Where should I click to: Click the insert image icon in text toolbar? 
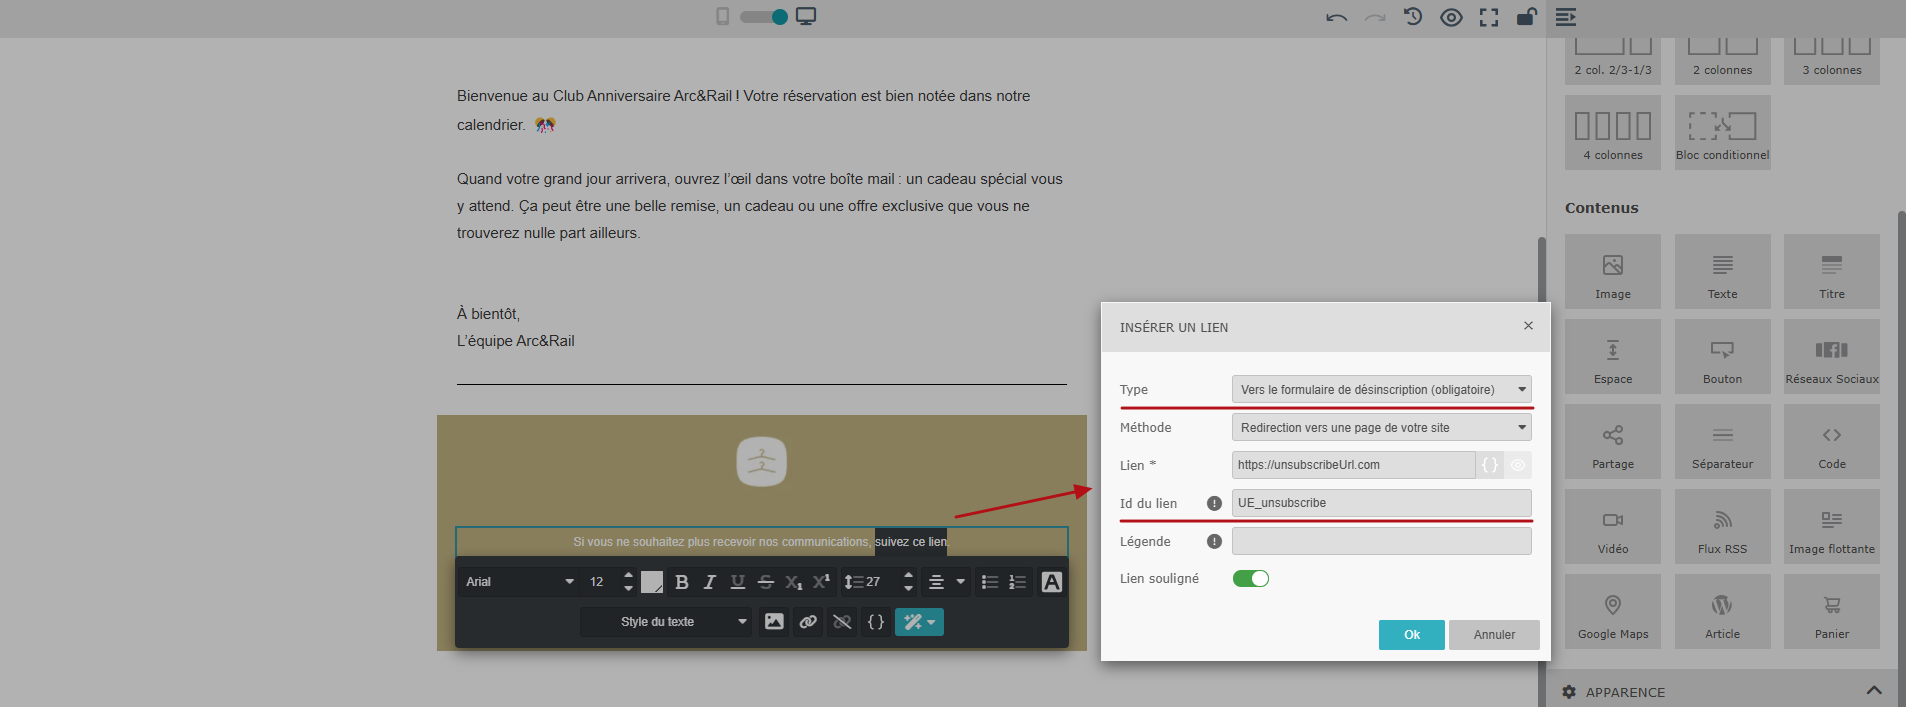(774, 622)
